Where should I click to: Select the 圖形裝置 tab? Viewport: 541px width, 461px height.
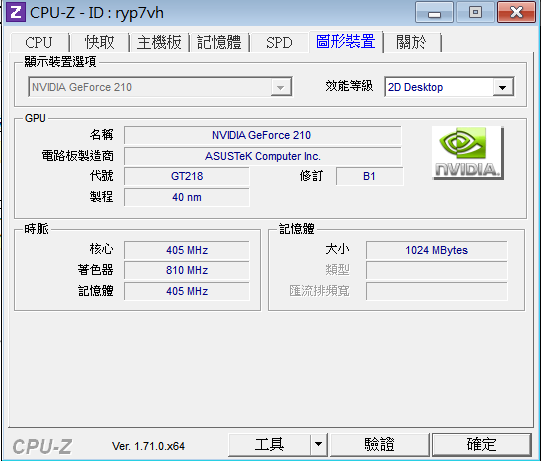tap(346, 42)
